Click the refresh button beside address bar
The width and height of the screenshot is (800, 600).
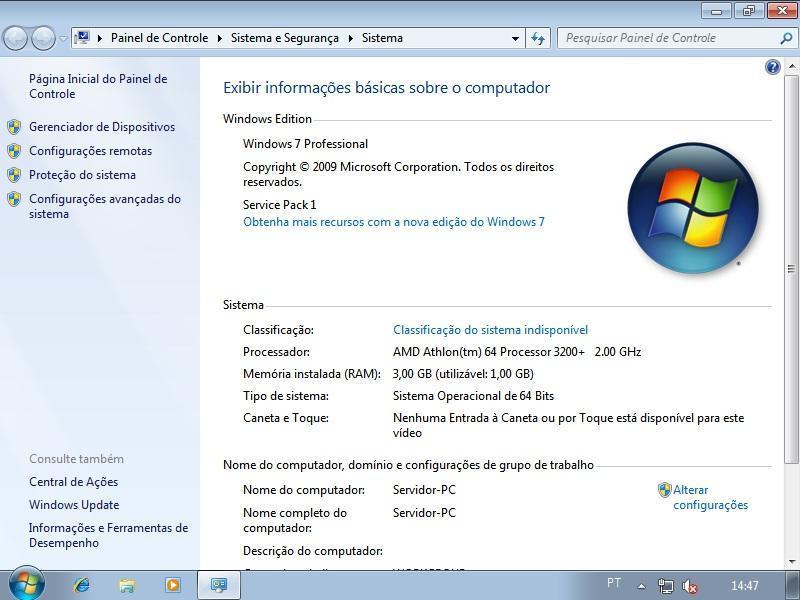pyautogui.click(x=538, y=38)
